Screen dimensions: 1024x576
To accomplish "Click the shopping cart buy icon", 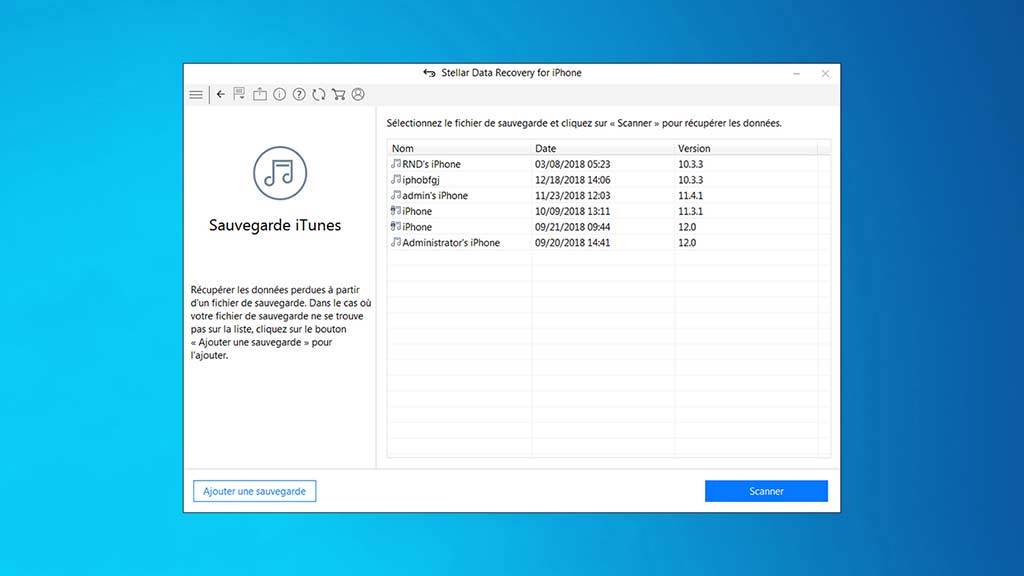I will (x=338, y=95).
